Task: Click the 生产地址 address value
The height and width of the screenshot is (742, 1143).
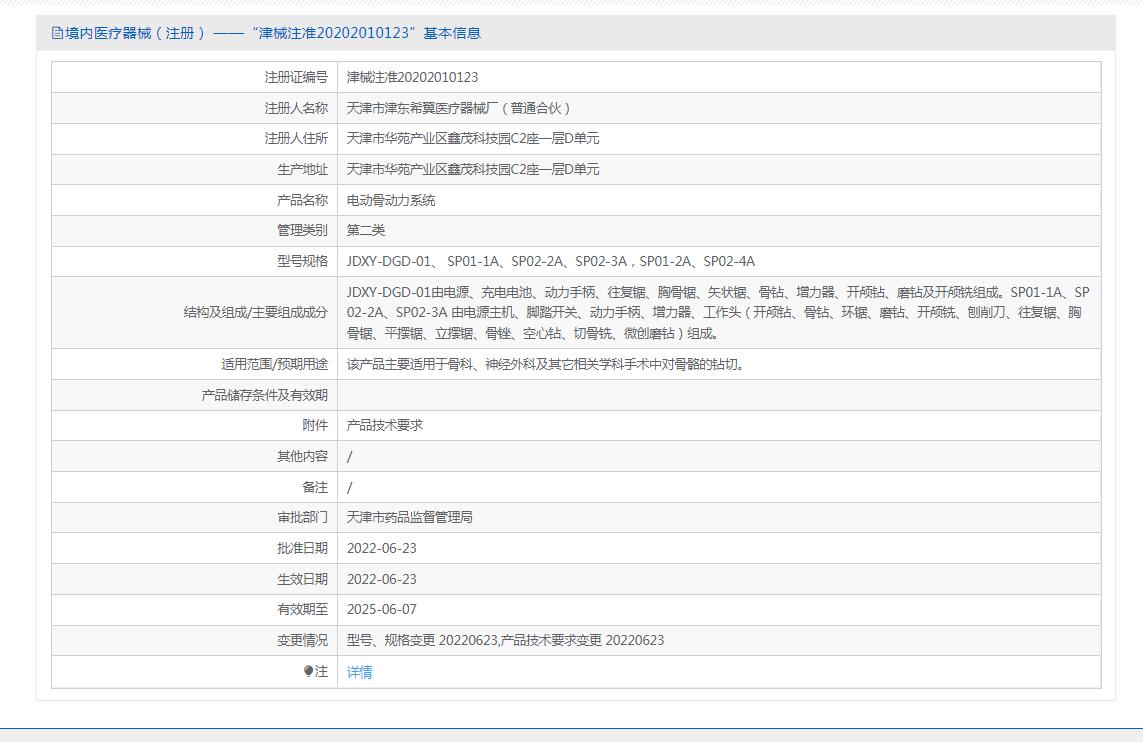Action: click(x=473, y=170)
